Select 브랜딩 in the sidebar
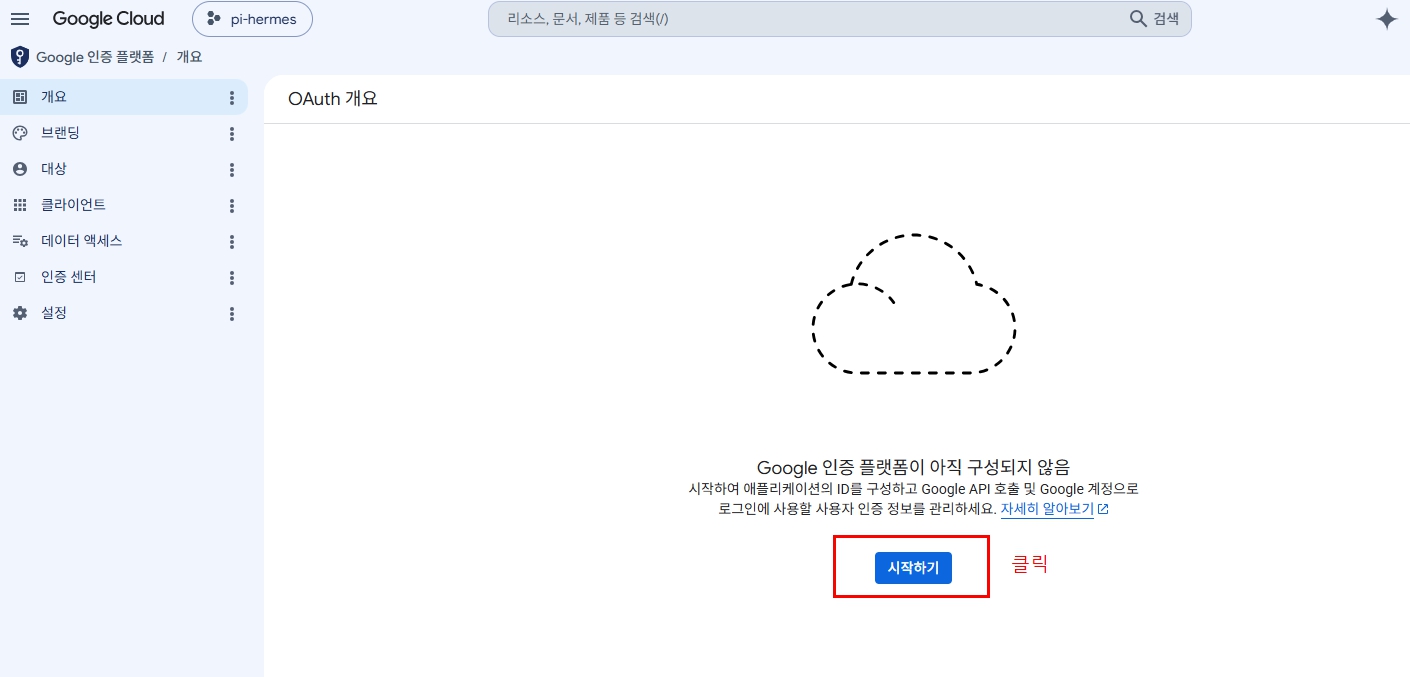The width and height of the screenshot is (1410, 677). 124,133
